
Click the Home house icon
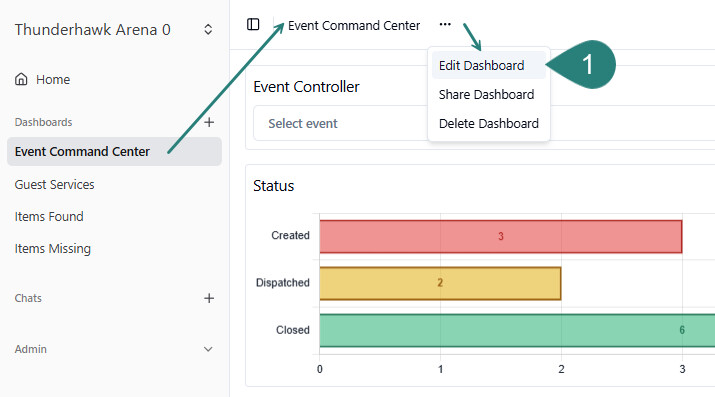pos(21,79)
